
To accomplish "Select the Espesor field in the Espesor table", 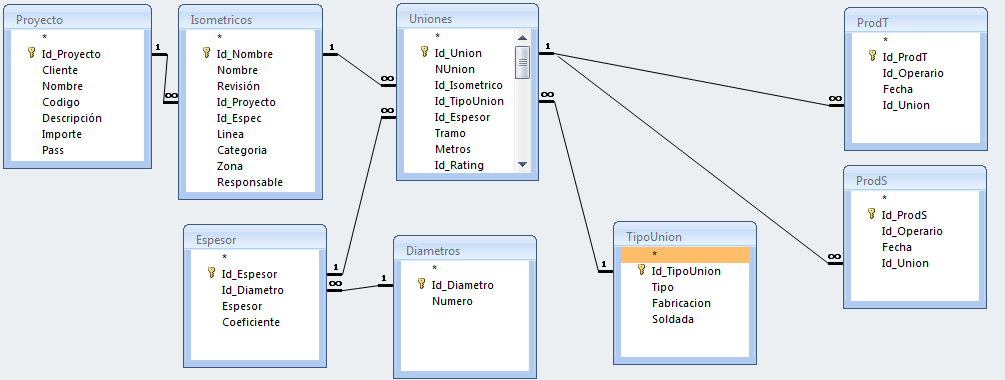I will tap(242, 306).
